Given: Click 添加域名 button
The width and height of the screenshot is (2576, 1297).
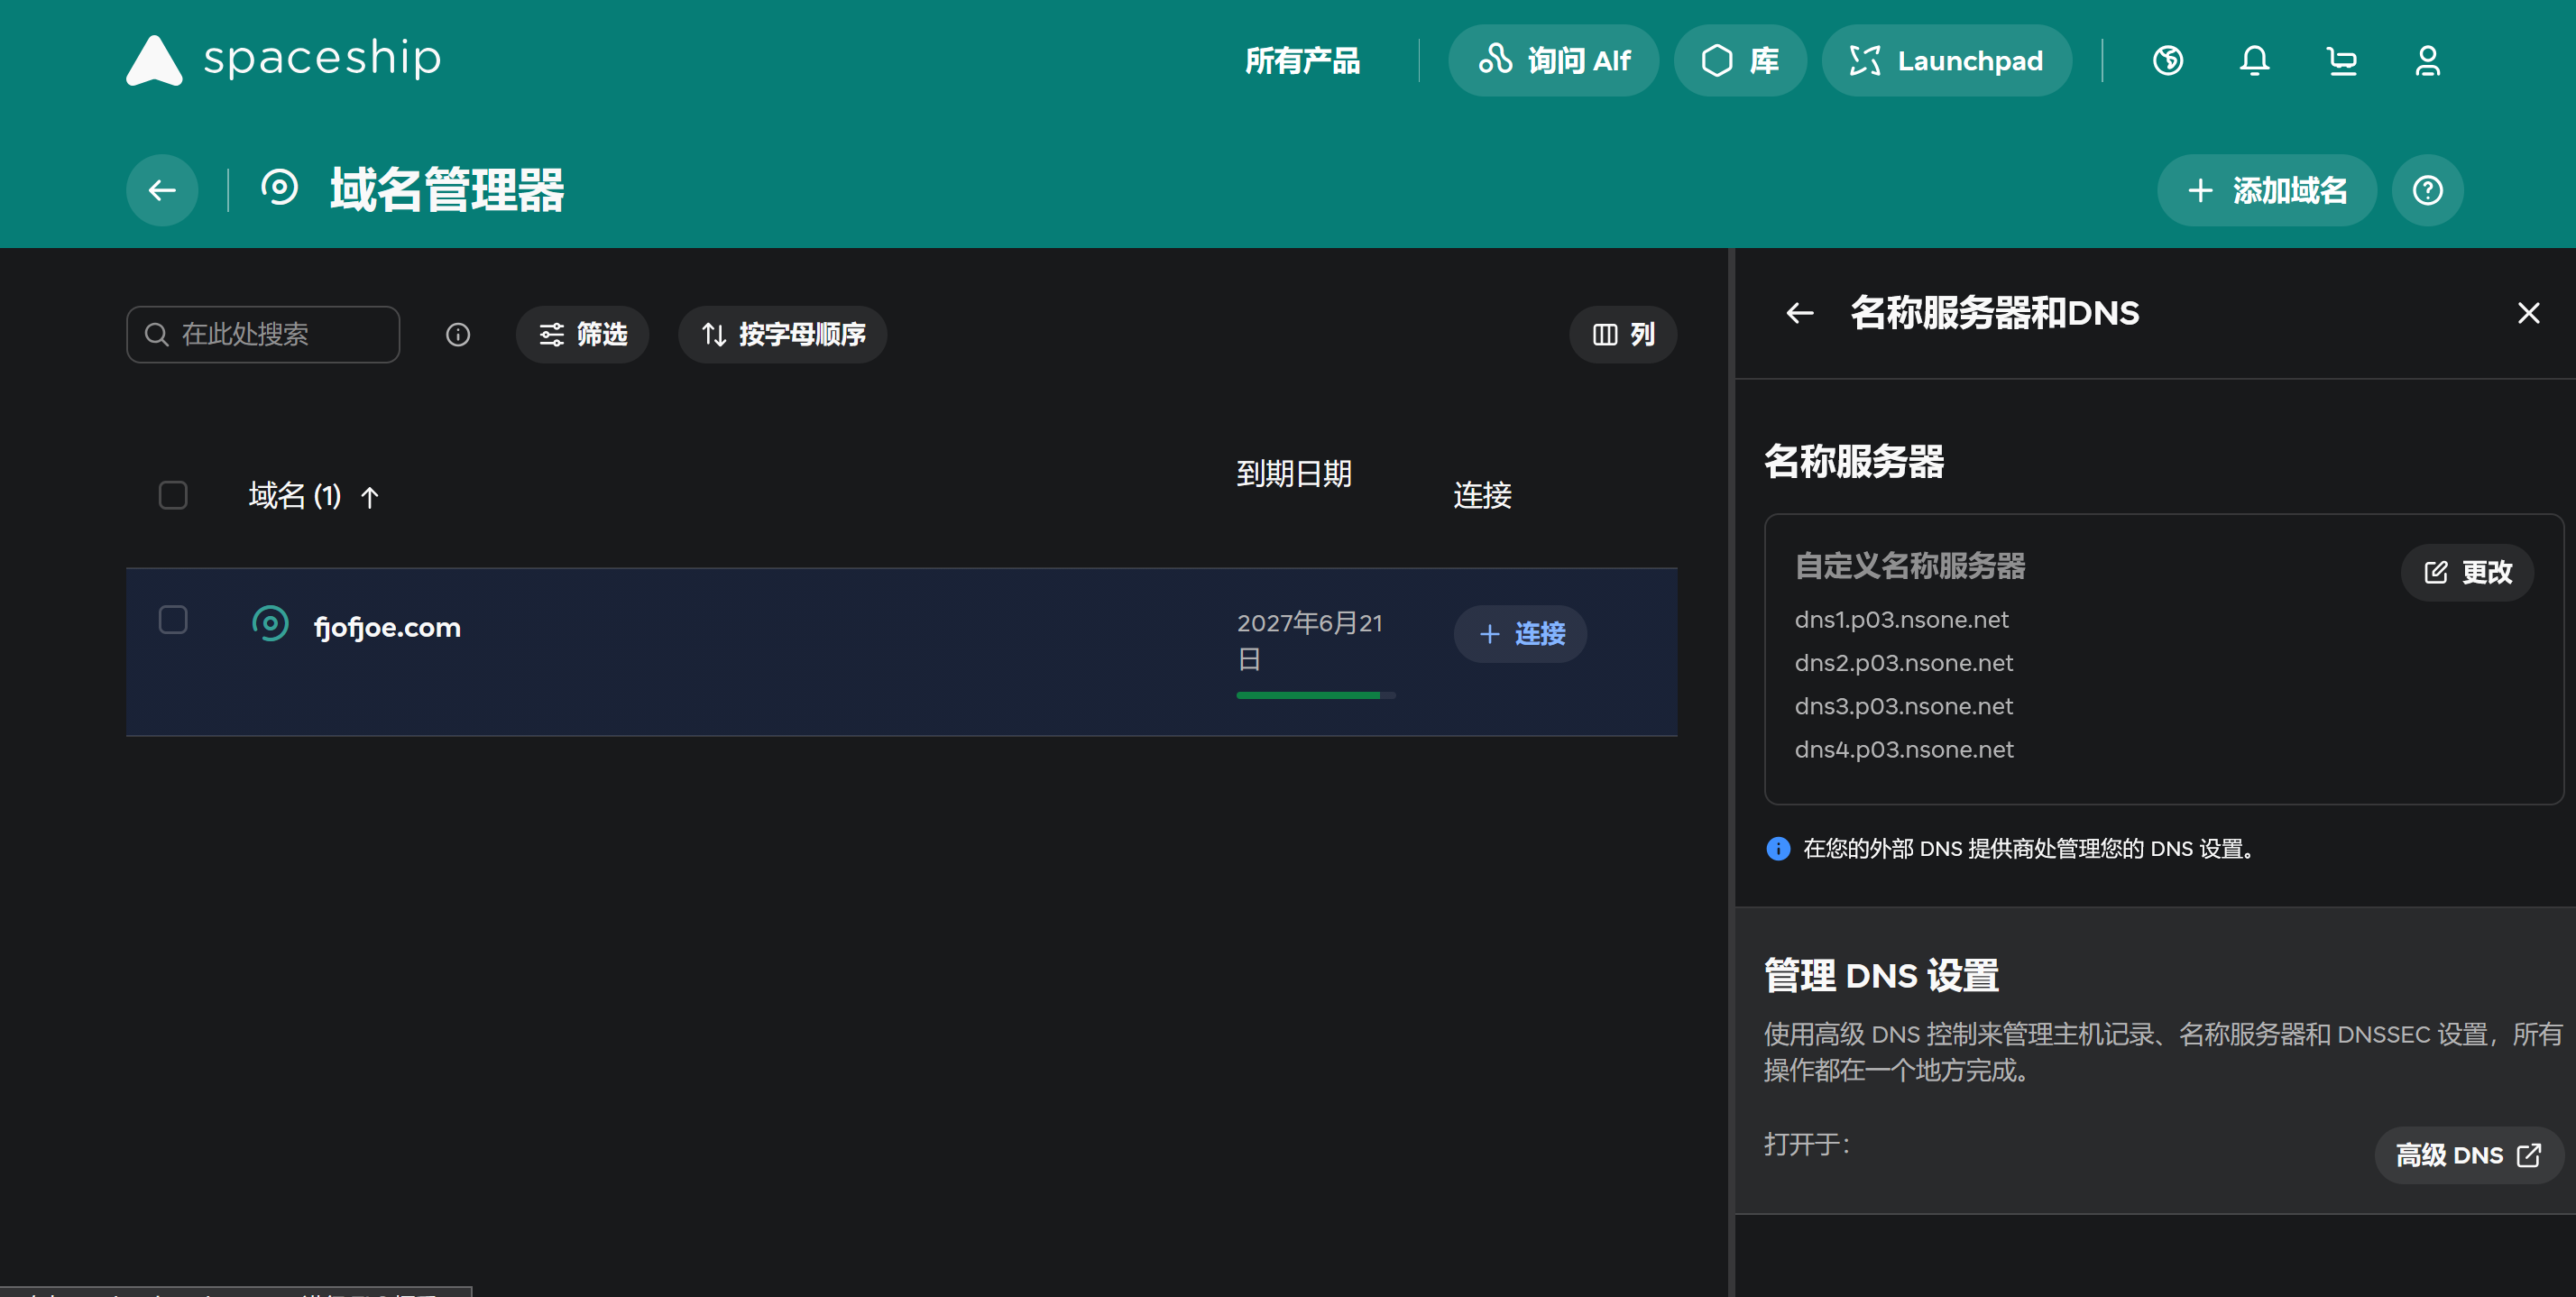Looking at the screenshot, I should pos(2266,190).
